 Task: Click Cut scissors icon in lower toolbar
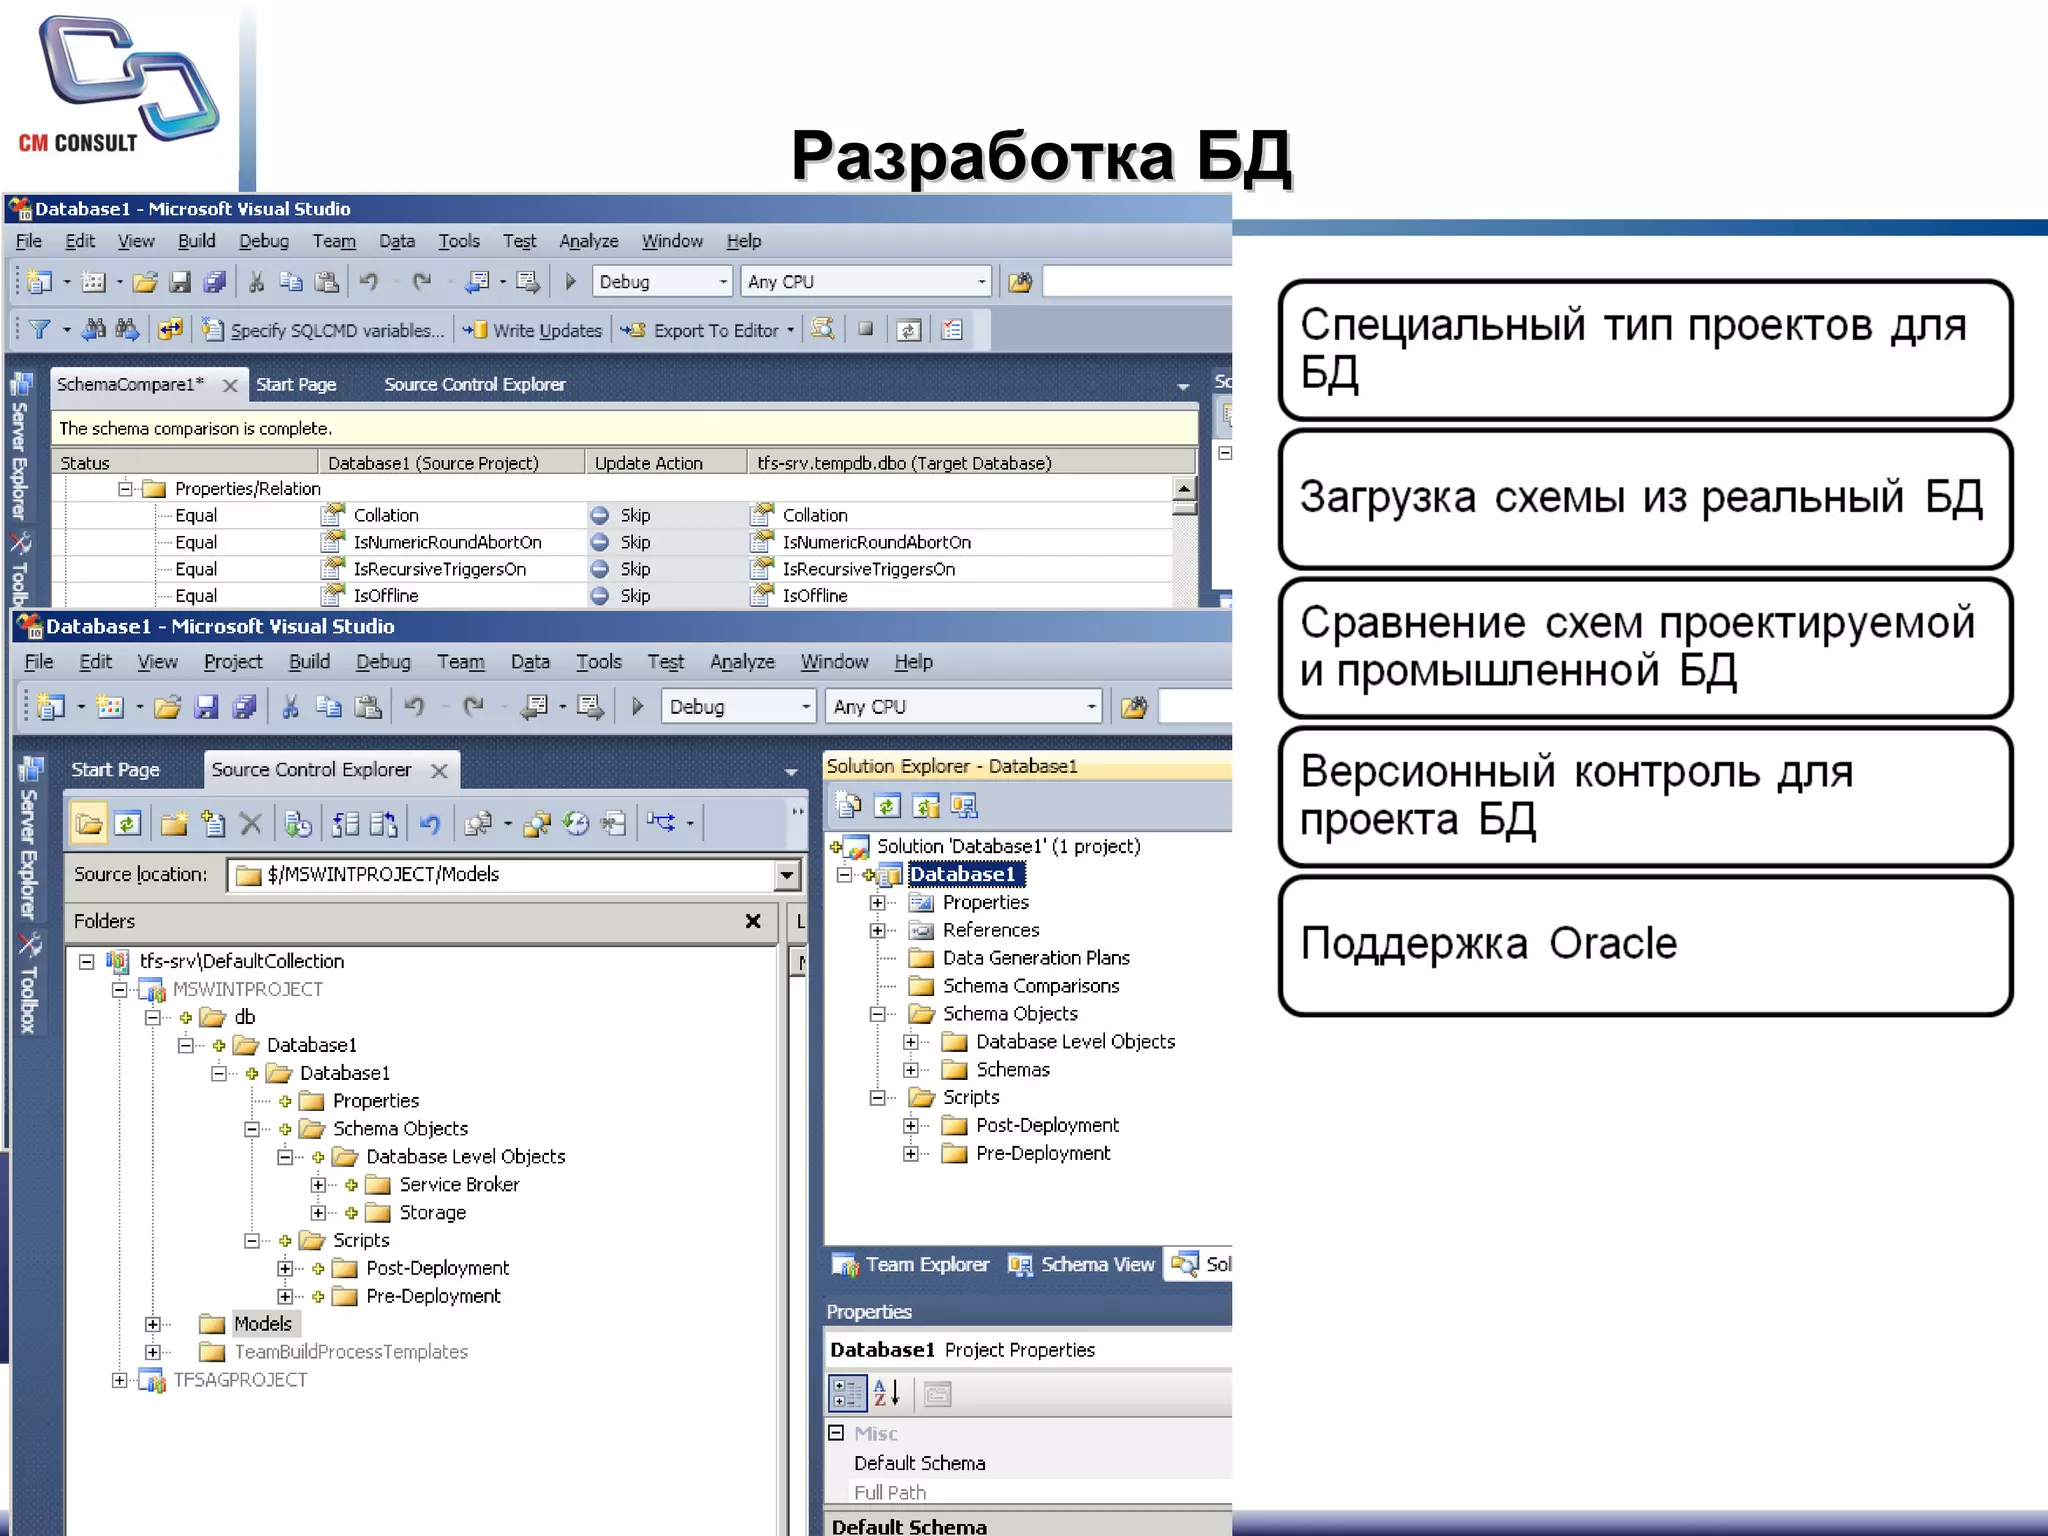(x=290, y=707)
